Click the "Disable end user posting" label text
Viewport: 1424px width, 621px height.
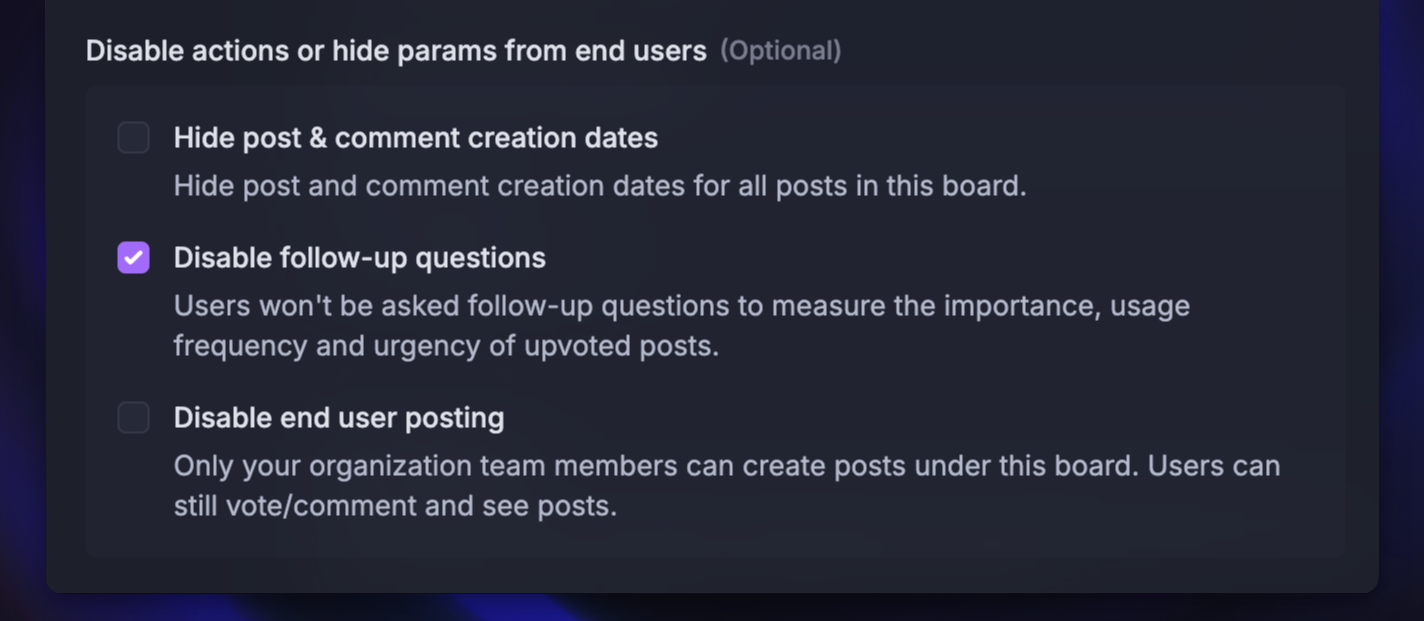point(339,418)
